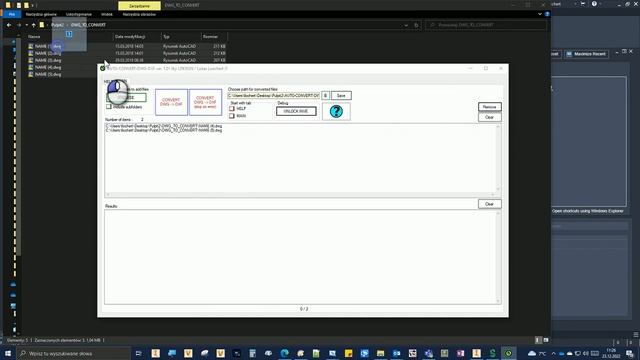640x360 pixels.
Task: Click the Remove button beside item list
Action: [x=489, y=107]
